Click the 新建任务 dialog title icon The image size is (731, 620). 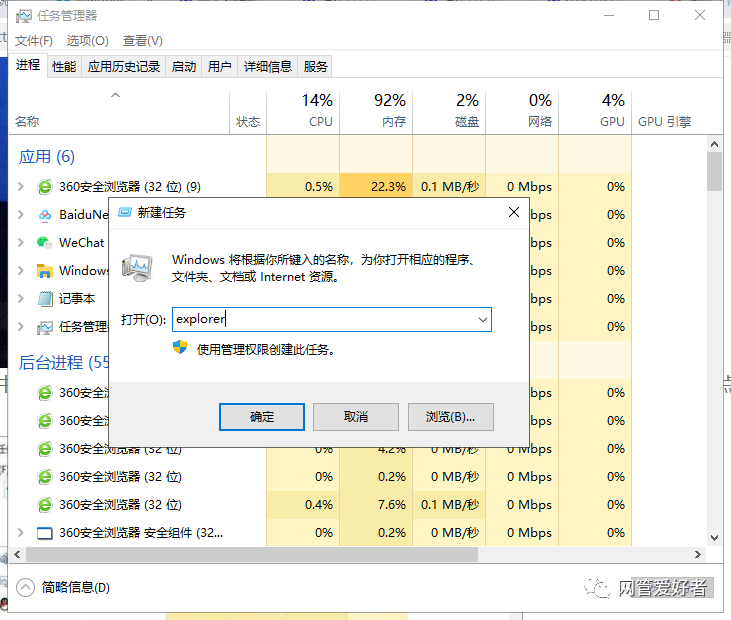point(124,213)
